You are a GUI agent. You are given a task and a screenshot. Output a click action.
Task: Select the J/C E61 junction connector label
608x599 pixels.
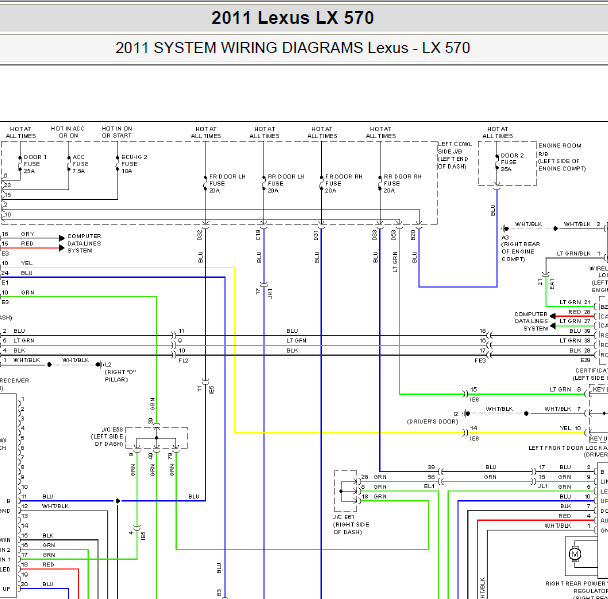(x=351, y=525)
